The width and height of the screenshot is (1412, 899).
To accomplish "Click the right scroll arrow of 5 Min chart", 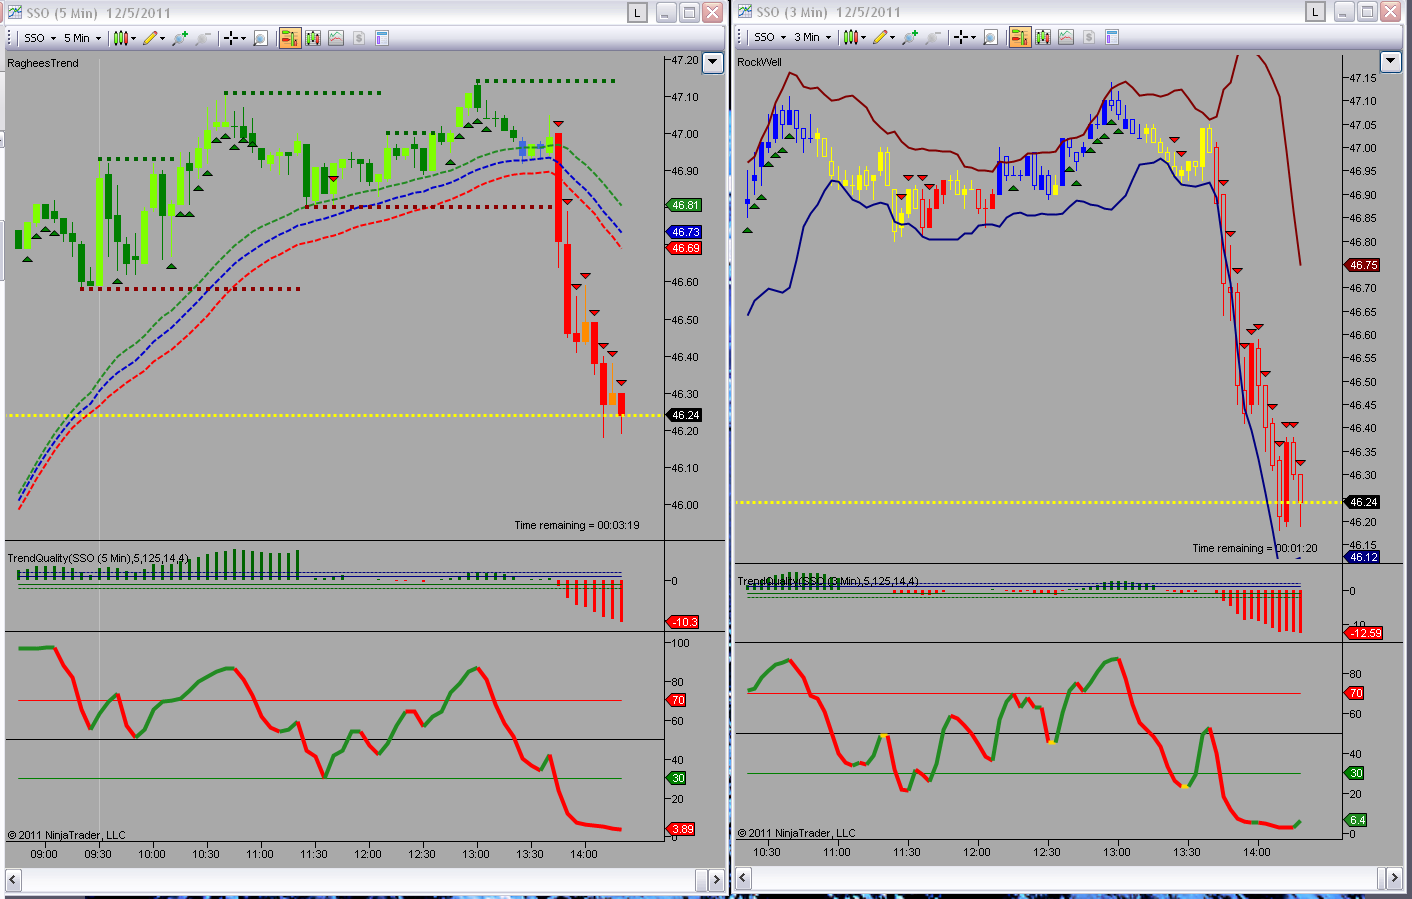I will [x=716, y=880].
